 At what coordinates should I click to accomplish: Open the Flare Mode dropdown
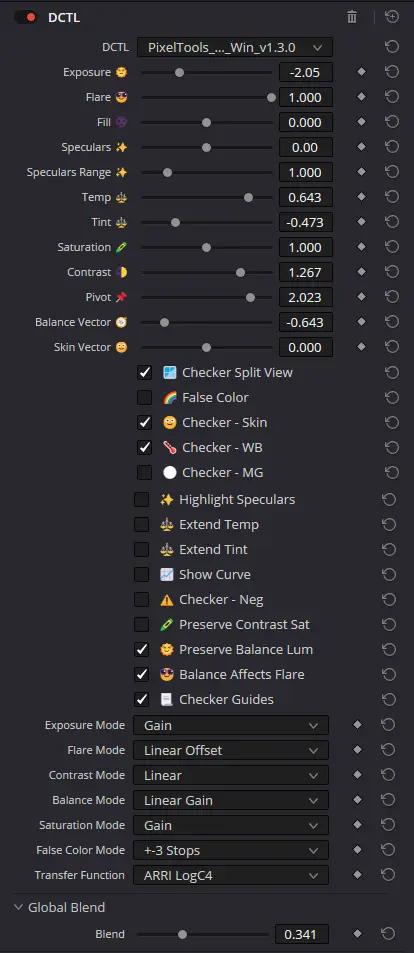tap(231, 750)
